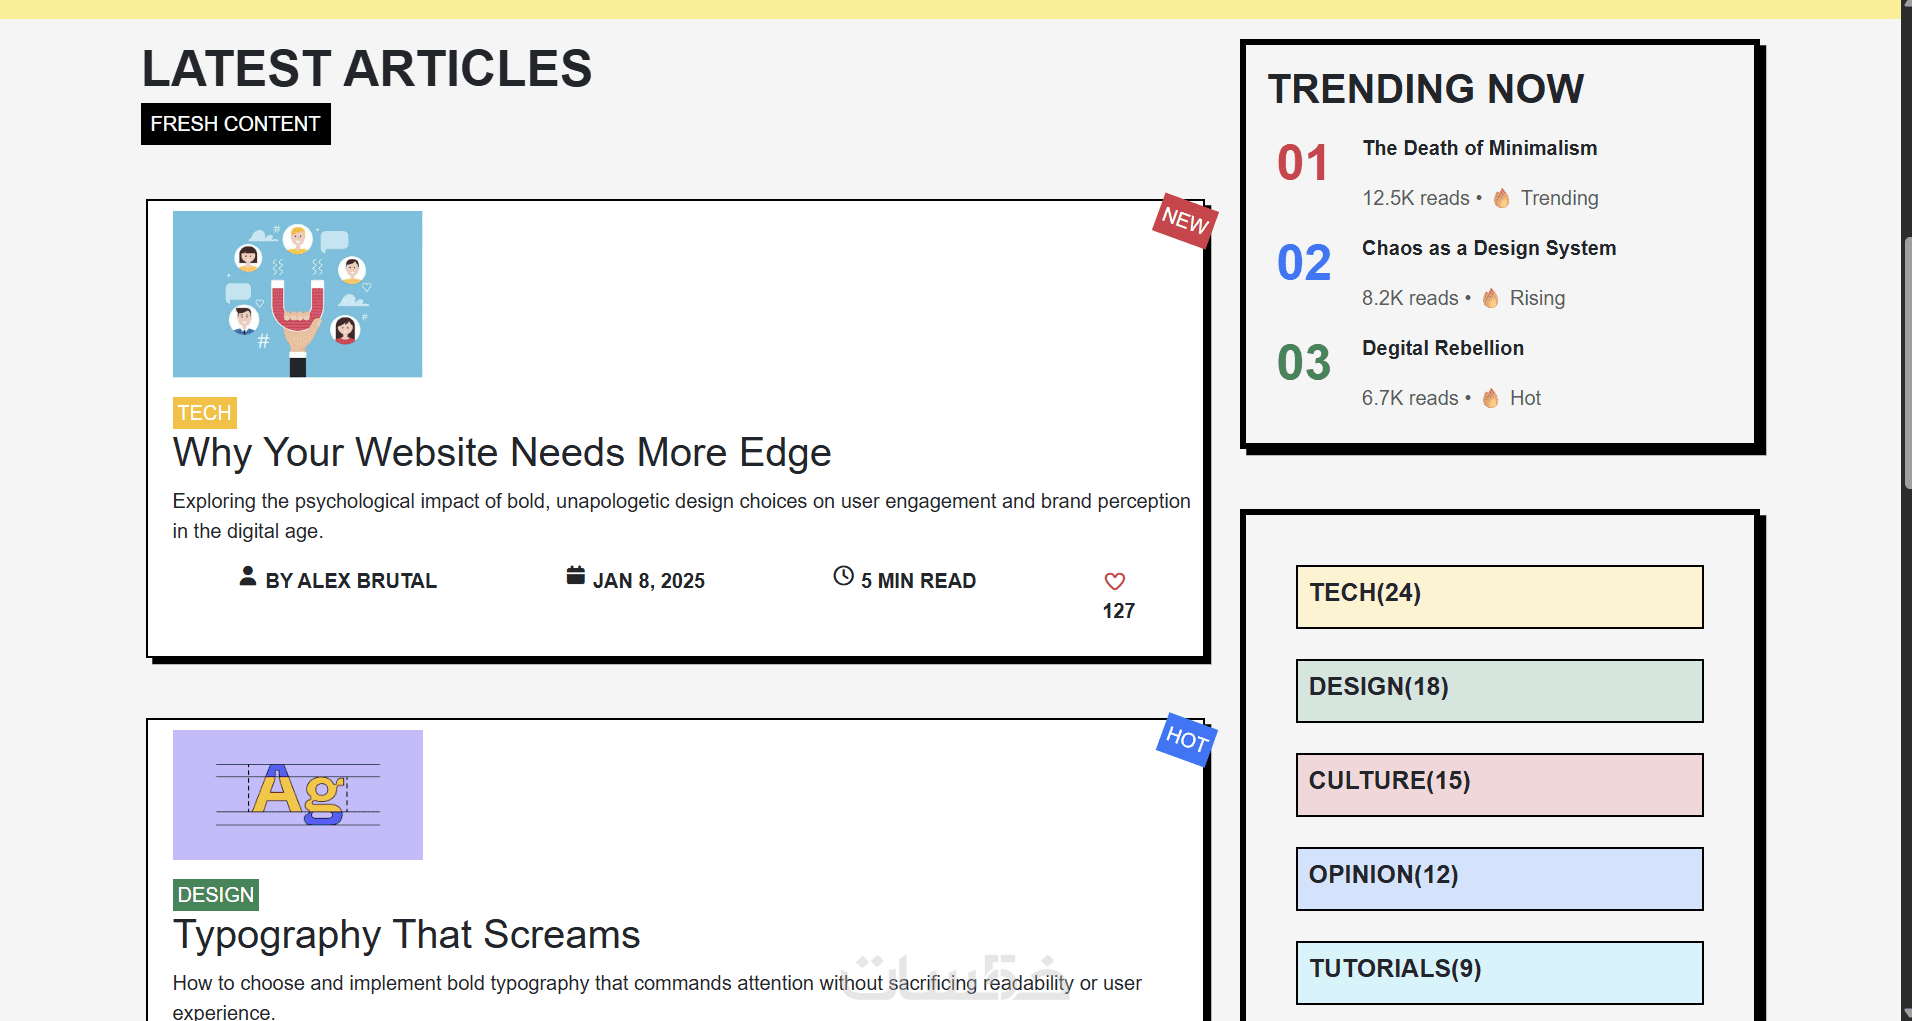Open the 'Ag' typography thumbnail
This screenshot has height=1021, width=1912.
298,795
